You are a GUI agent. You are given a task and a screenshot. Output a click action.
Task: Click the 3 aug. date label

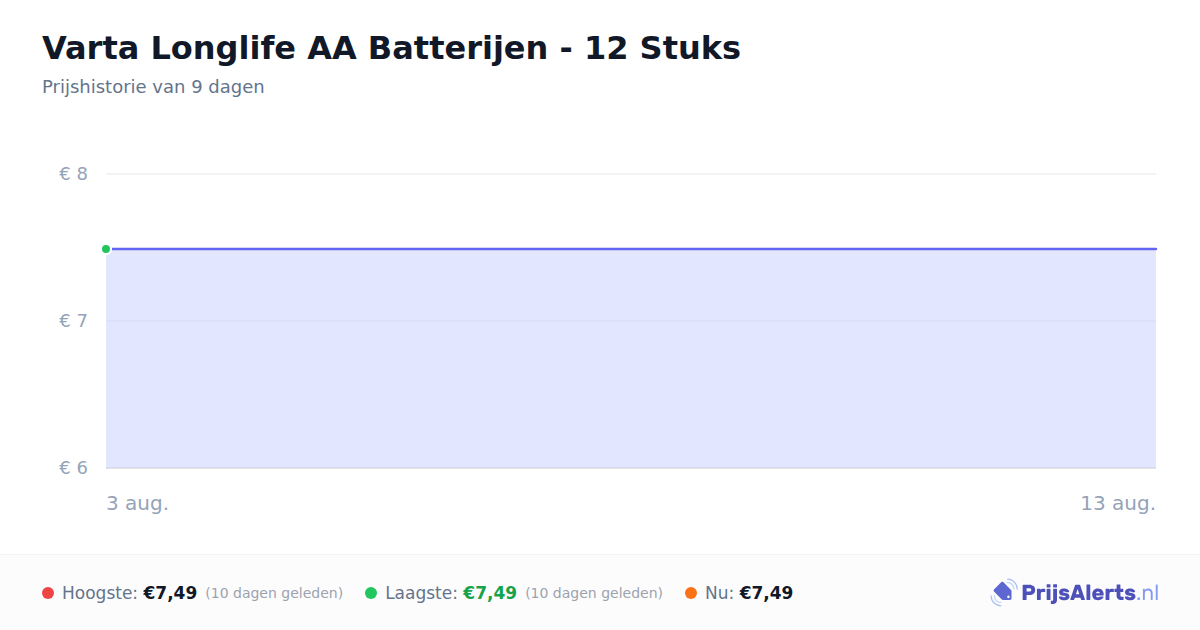pos(138,503)
